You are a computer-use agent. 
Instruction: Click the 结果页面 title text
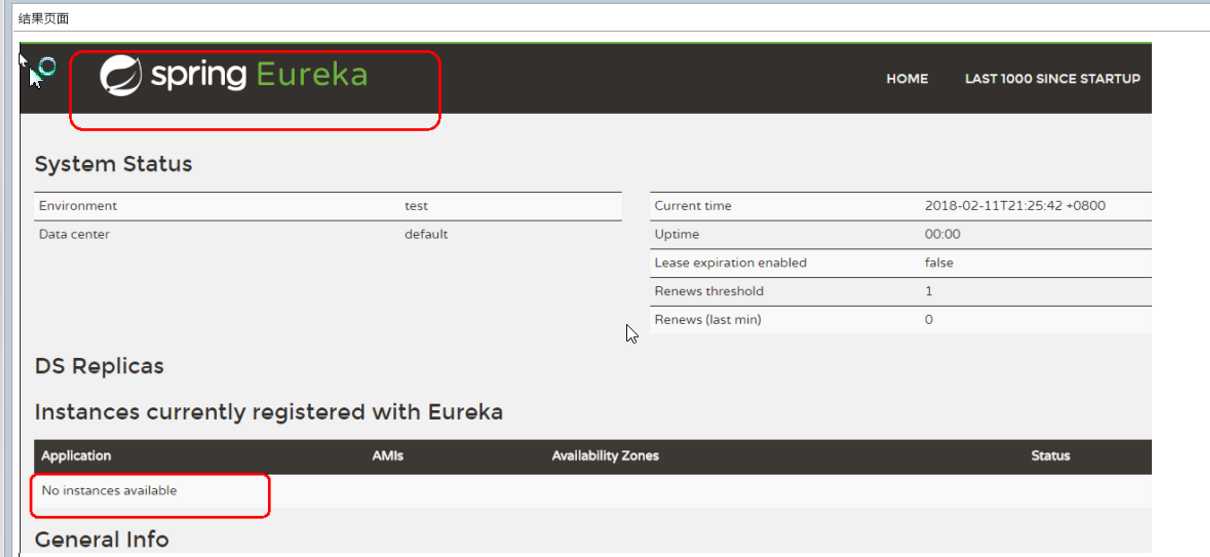[44, 19]
